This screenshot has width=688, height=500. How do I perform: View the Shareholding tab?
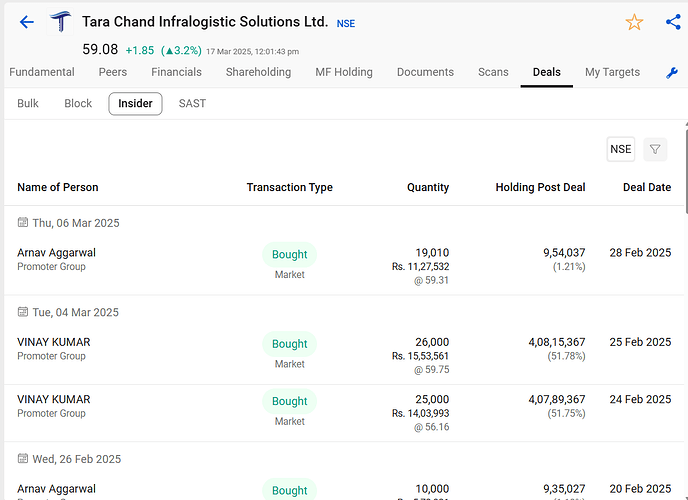pyautogui.click(x=258, y=72)
